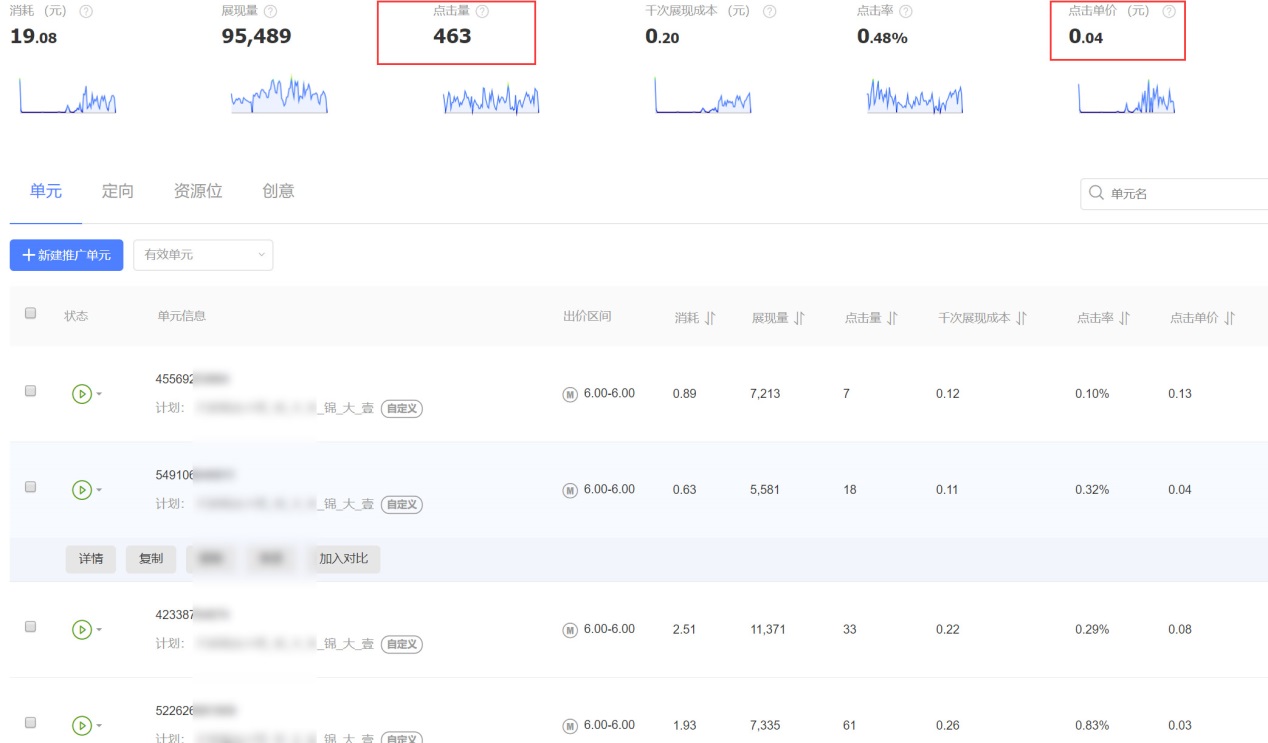Image resolution: width=1268 pixels, height=743 pixels.
Task: Check the box for unit 455692
Action: click(x=30, y=391)
